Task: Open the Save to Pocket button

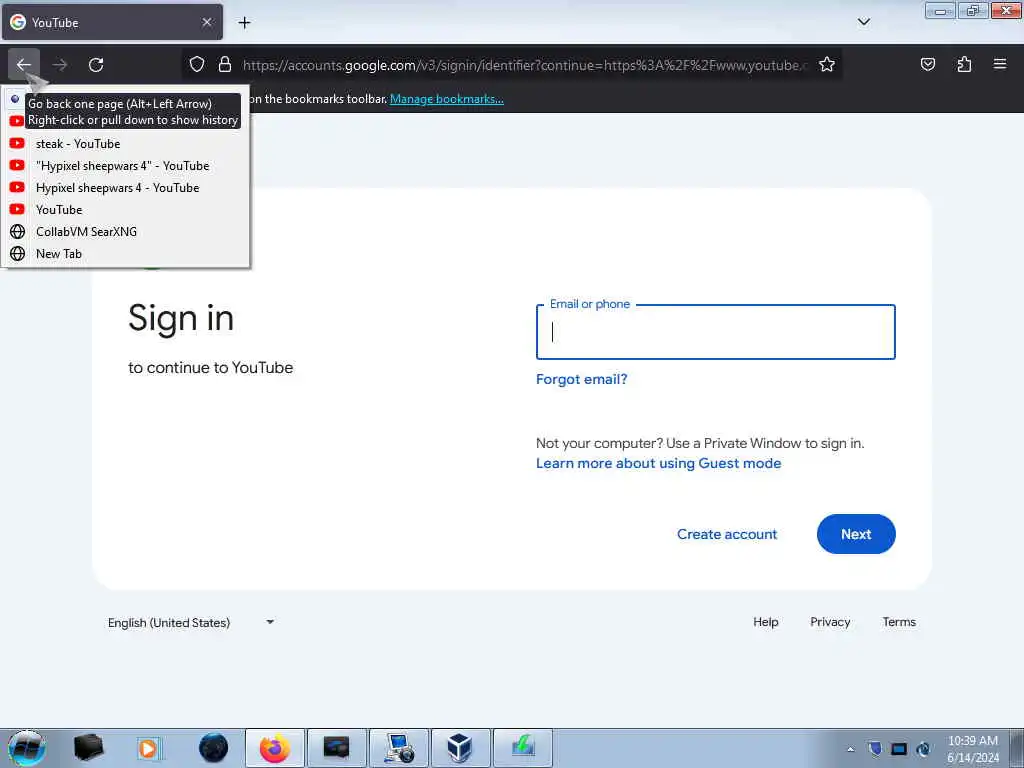Action: point(927,65)
